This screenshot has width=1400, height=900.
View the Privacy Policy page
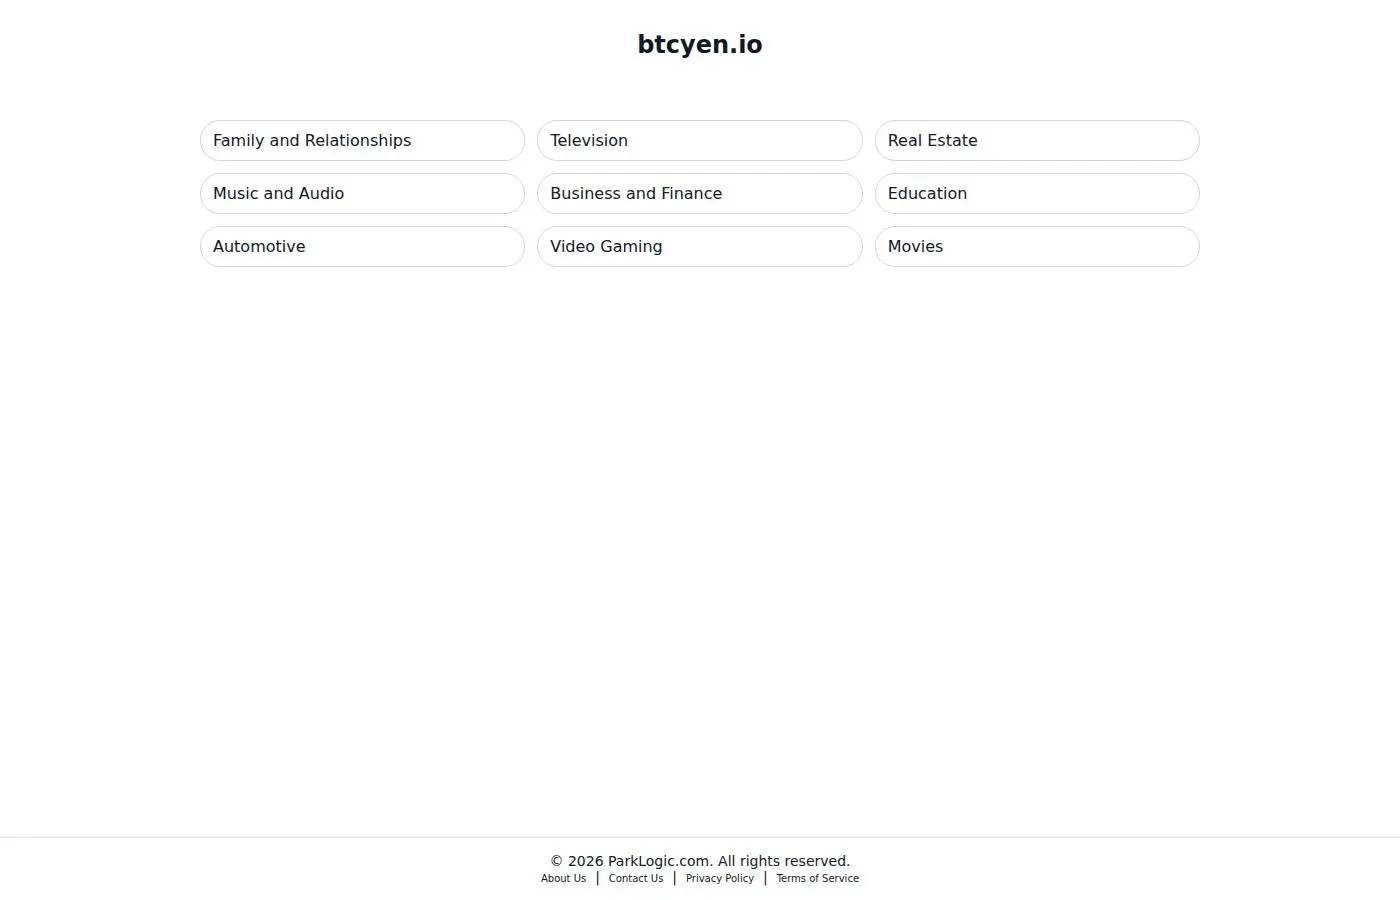720,879
